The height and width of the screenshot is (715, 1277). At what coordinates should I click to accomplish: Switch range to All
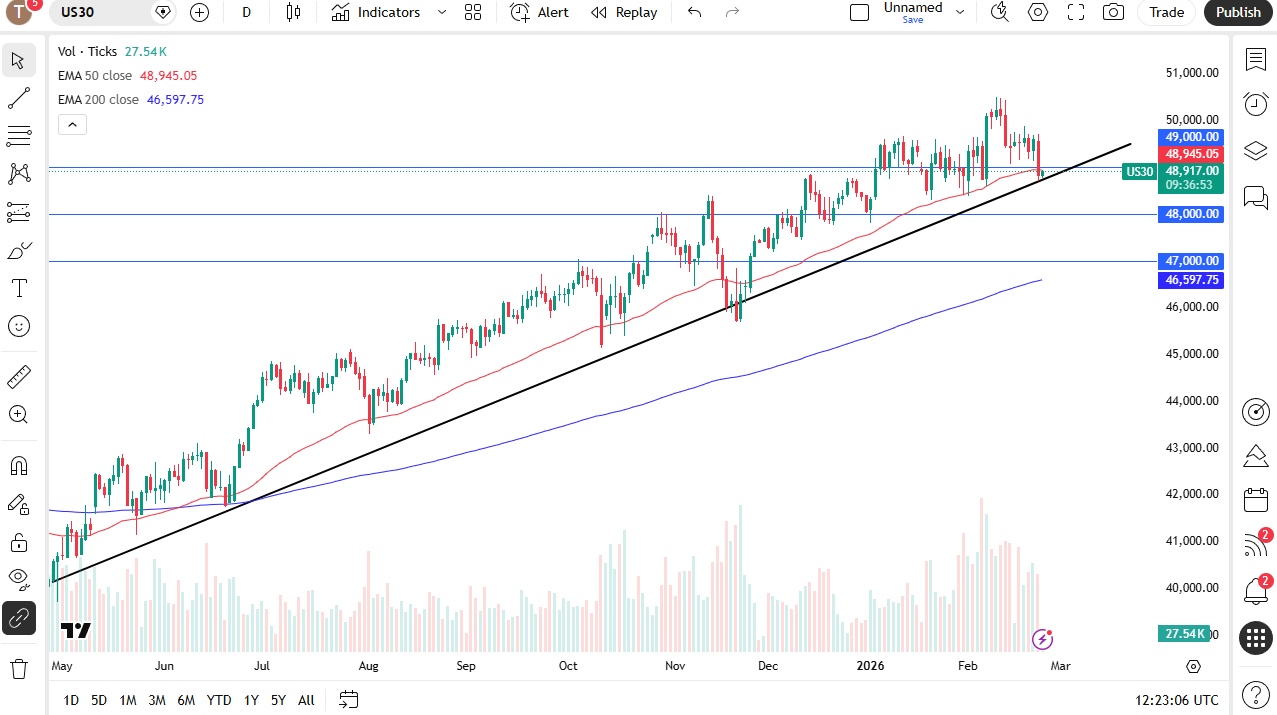point(306,700)
